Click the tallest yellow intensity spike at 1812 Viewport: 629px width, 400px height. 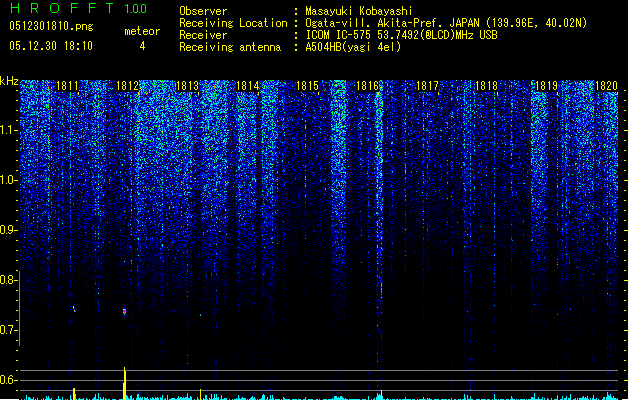125,383
